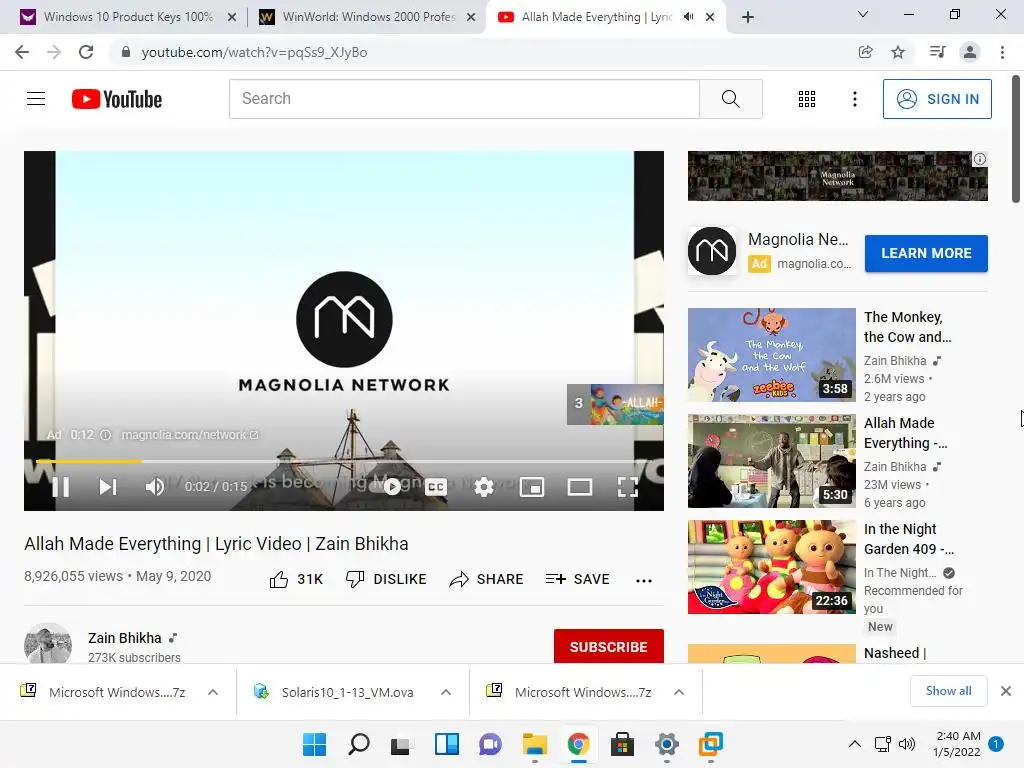This screenshot has width=1024, height=768.
Task: Open ad info icon on banner
Action: tap(980, 159)
